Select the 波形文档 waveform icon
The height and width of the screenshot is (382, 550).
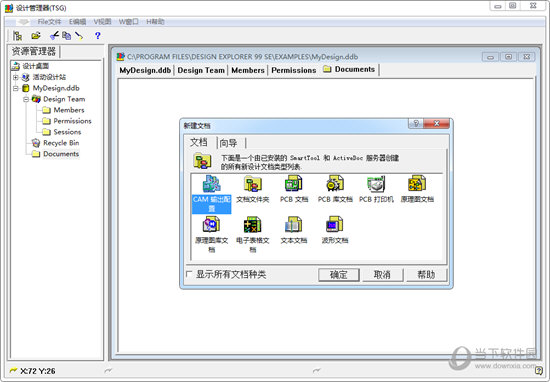(335, 224)
